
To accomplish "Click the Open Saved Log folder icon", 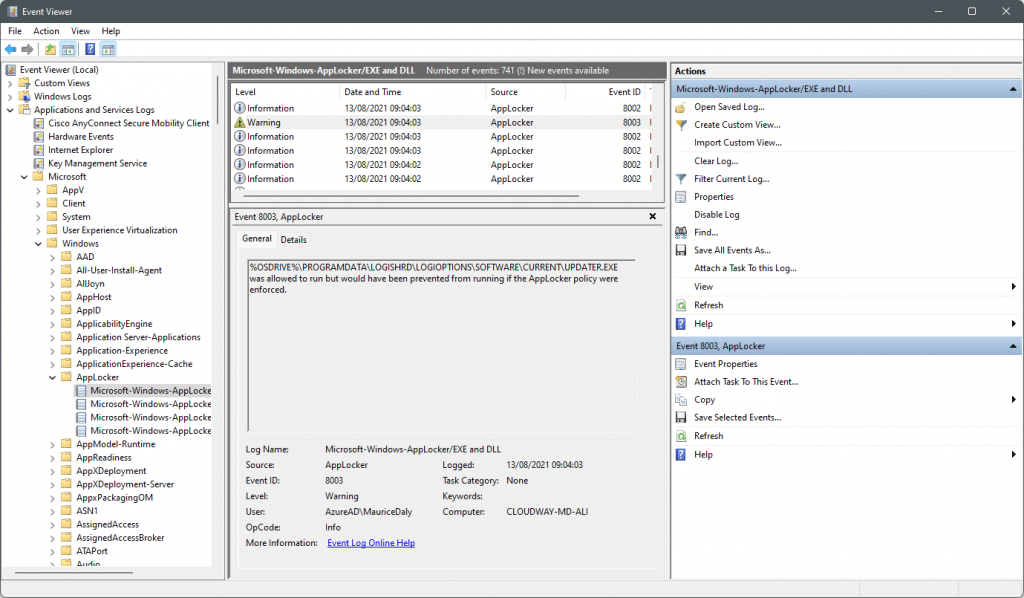I will coord(681,107).
